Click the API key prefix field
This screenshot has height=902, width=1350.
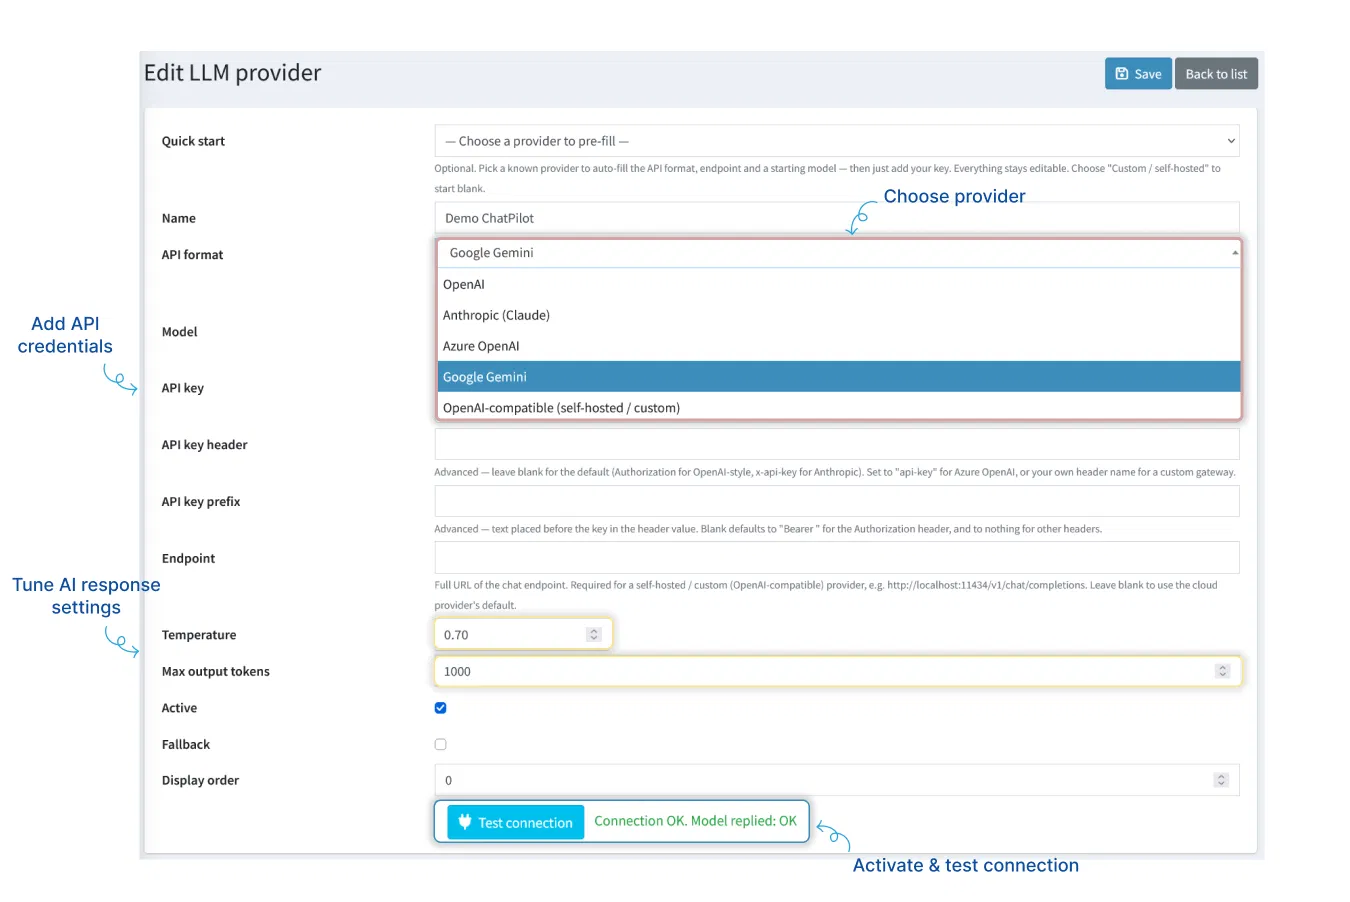[x=837, y=501]
